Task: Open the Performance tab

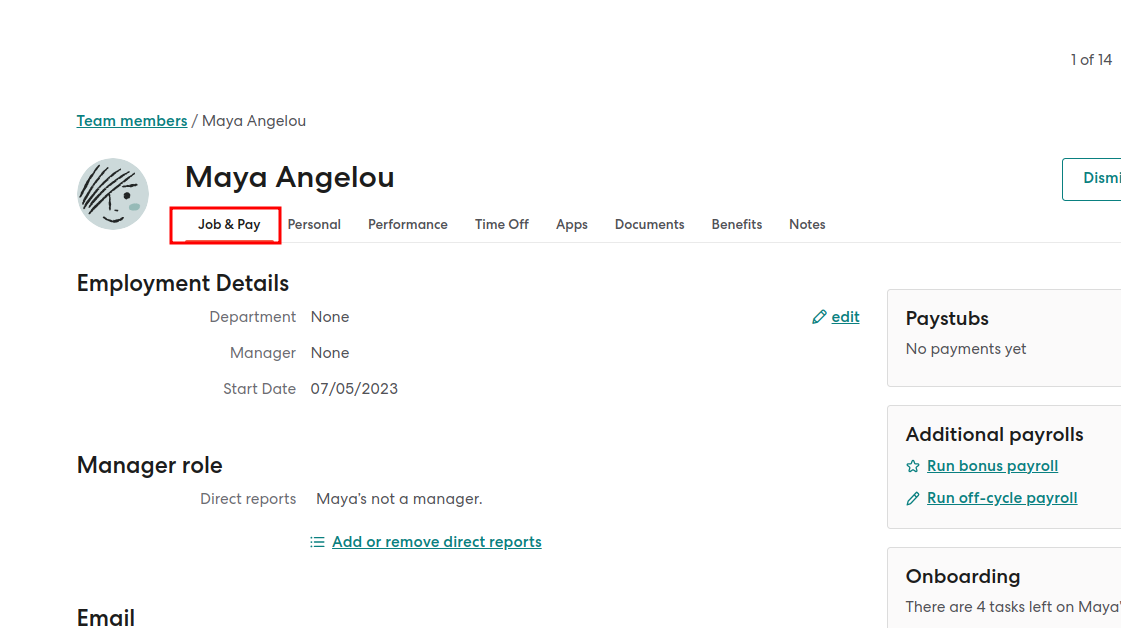Action: coord(408,225)
